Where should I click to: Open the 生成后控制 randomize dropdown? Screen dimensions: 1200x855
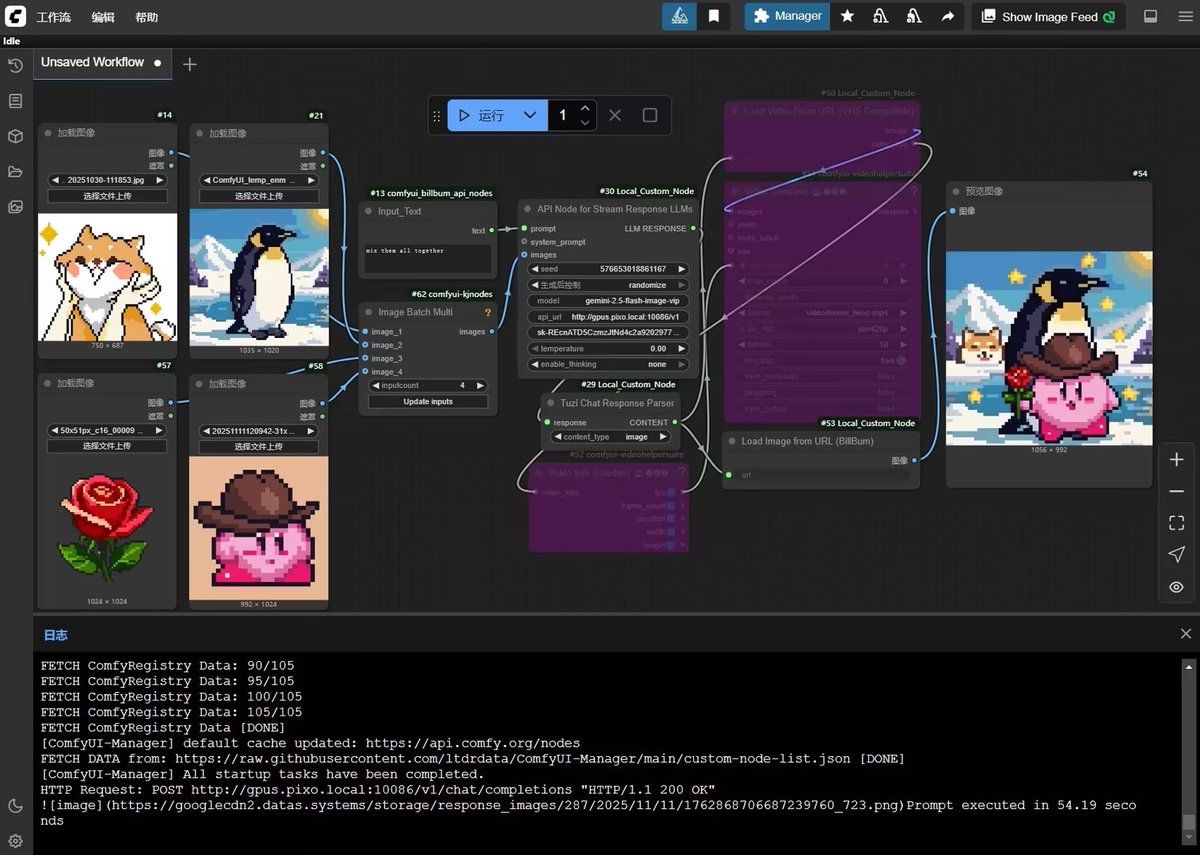pos(609,285)
